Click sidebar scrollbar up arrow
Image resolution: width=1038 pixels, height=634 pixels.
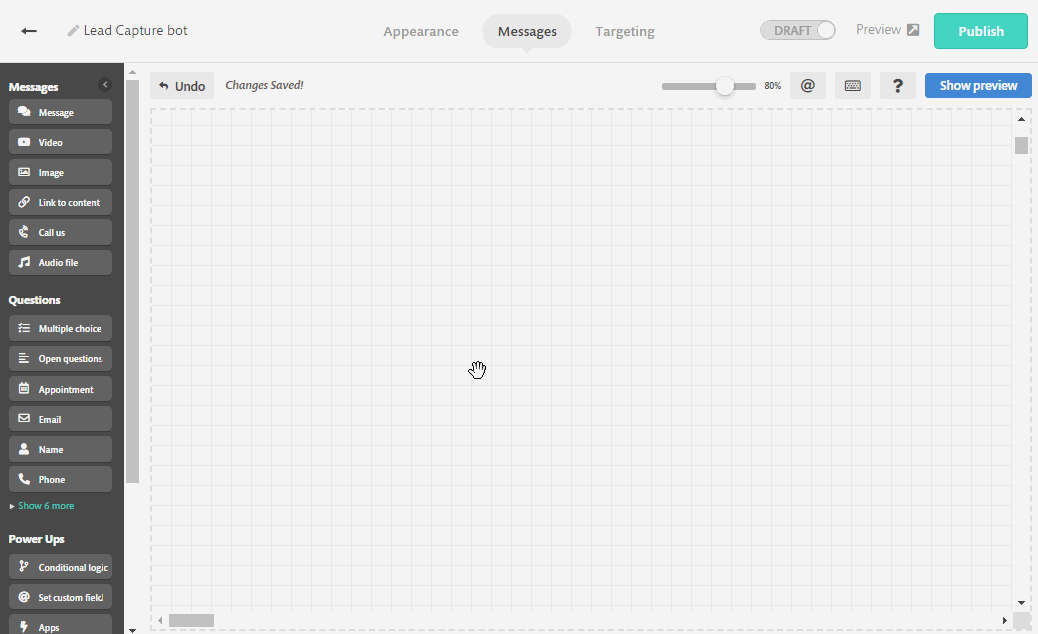(x=132, y=72)
